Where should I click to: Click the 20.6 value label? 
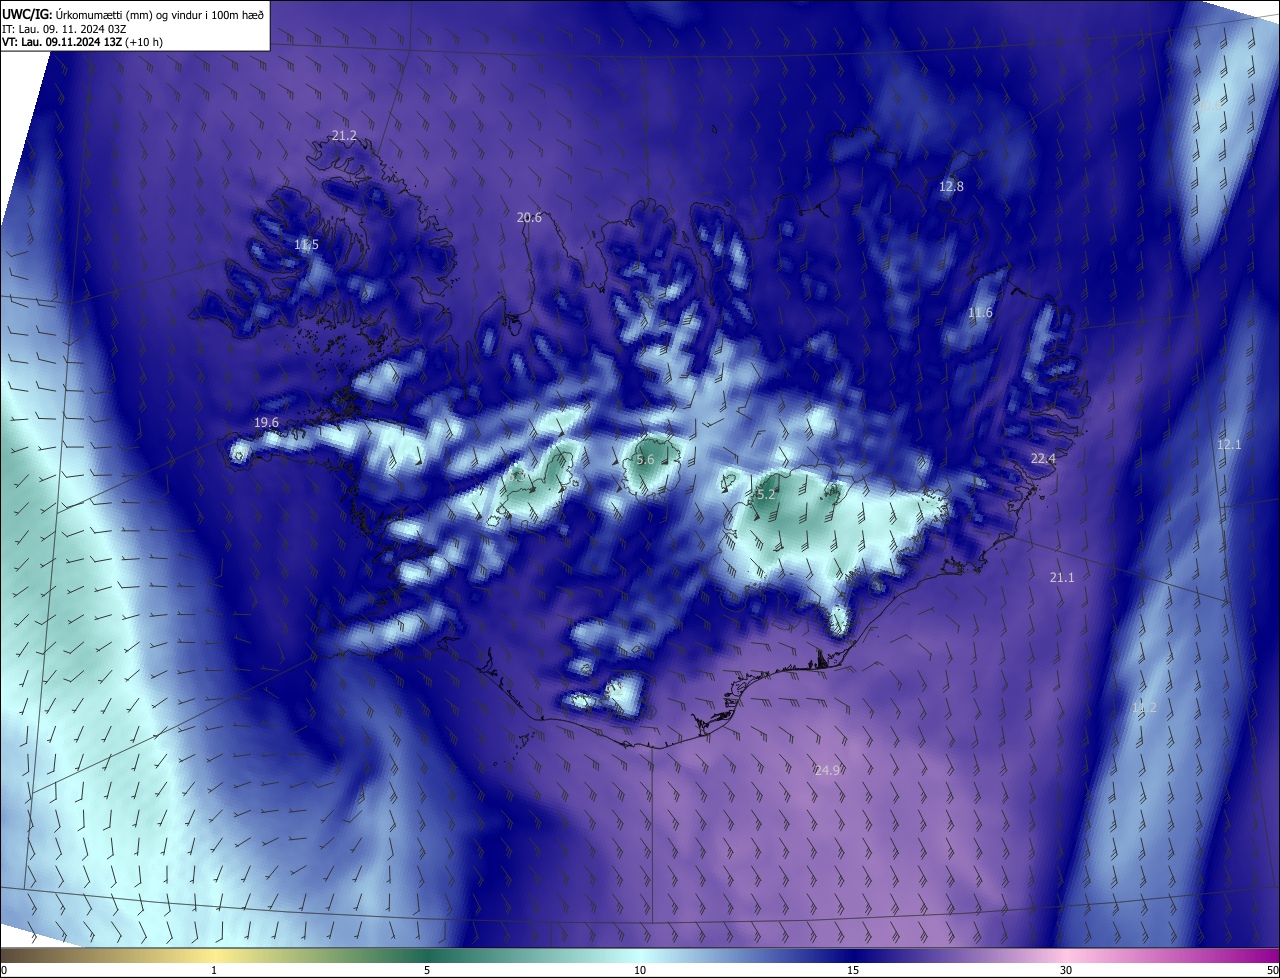coord(529,217)
